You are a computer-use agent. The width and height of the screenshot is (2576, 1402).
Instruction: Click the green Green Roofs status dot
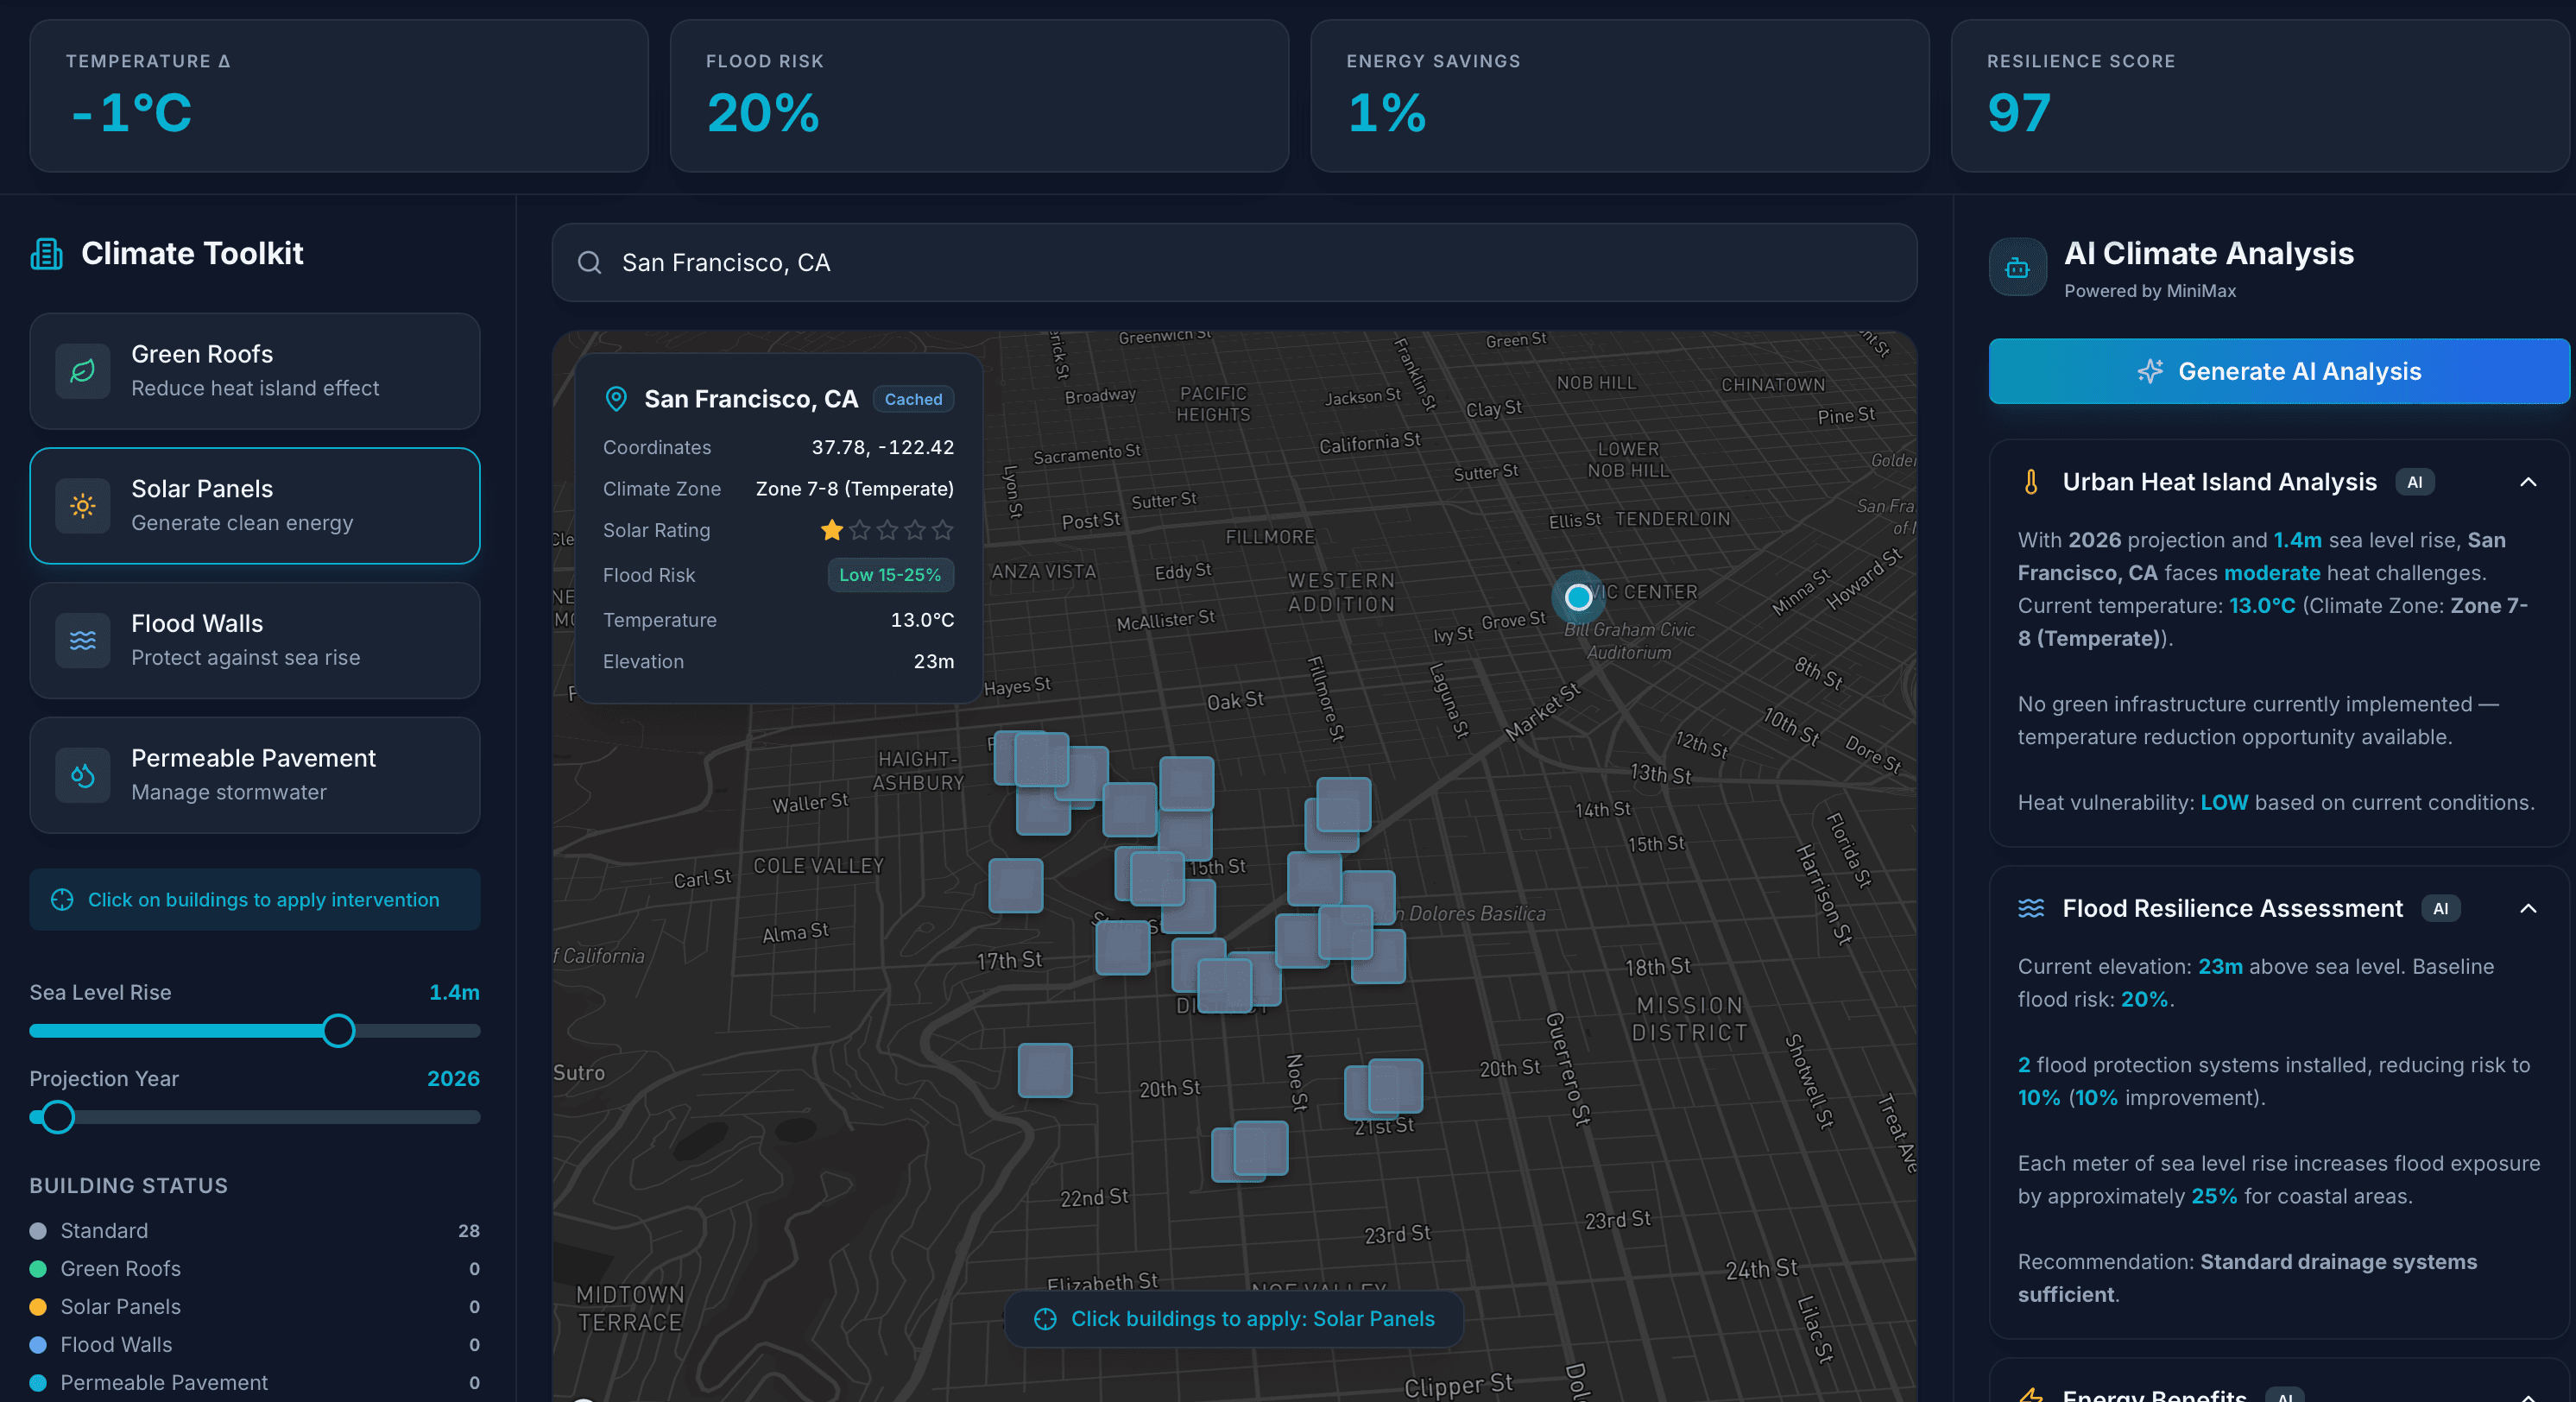[x=38, y=1269]
